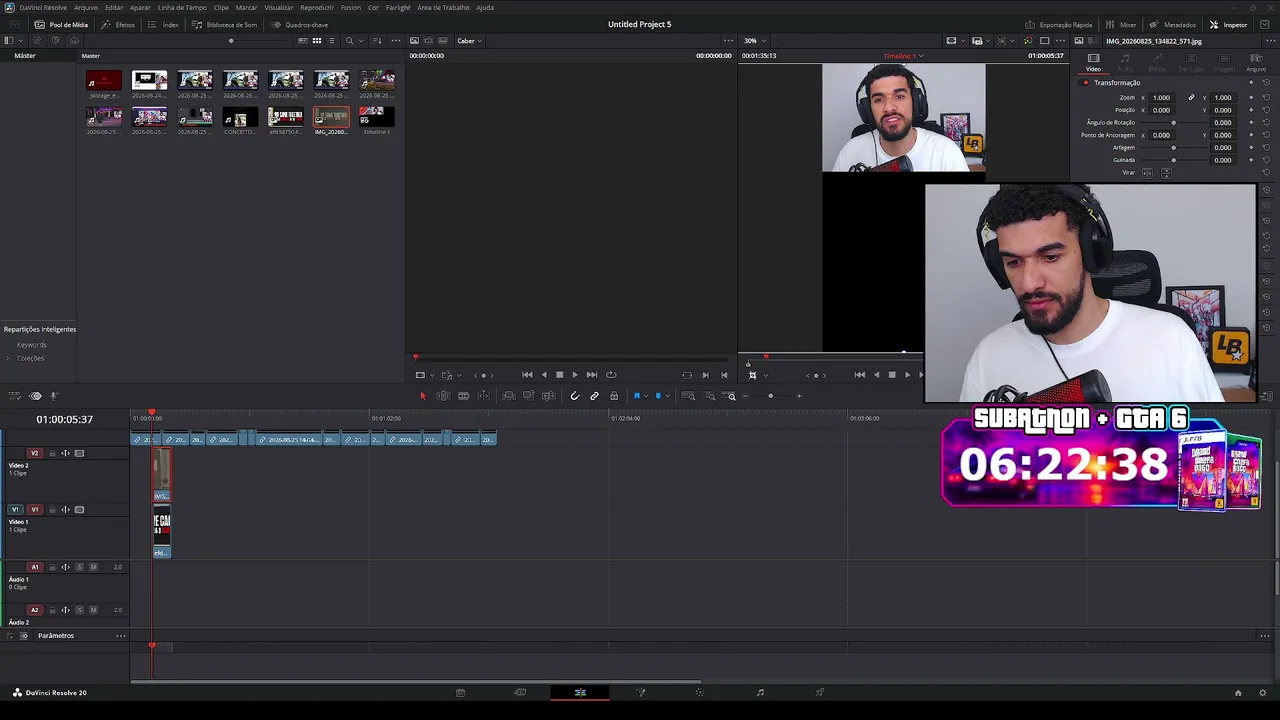Open media pool sort order menu

pos(377,41)
